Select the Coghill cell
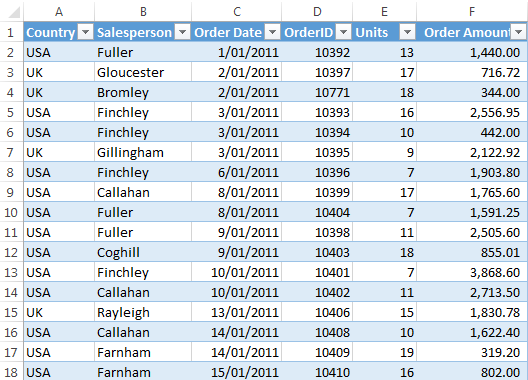 [143, 253]
